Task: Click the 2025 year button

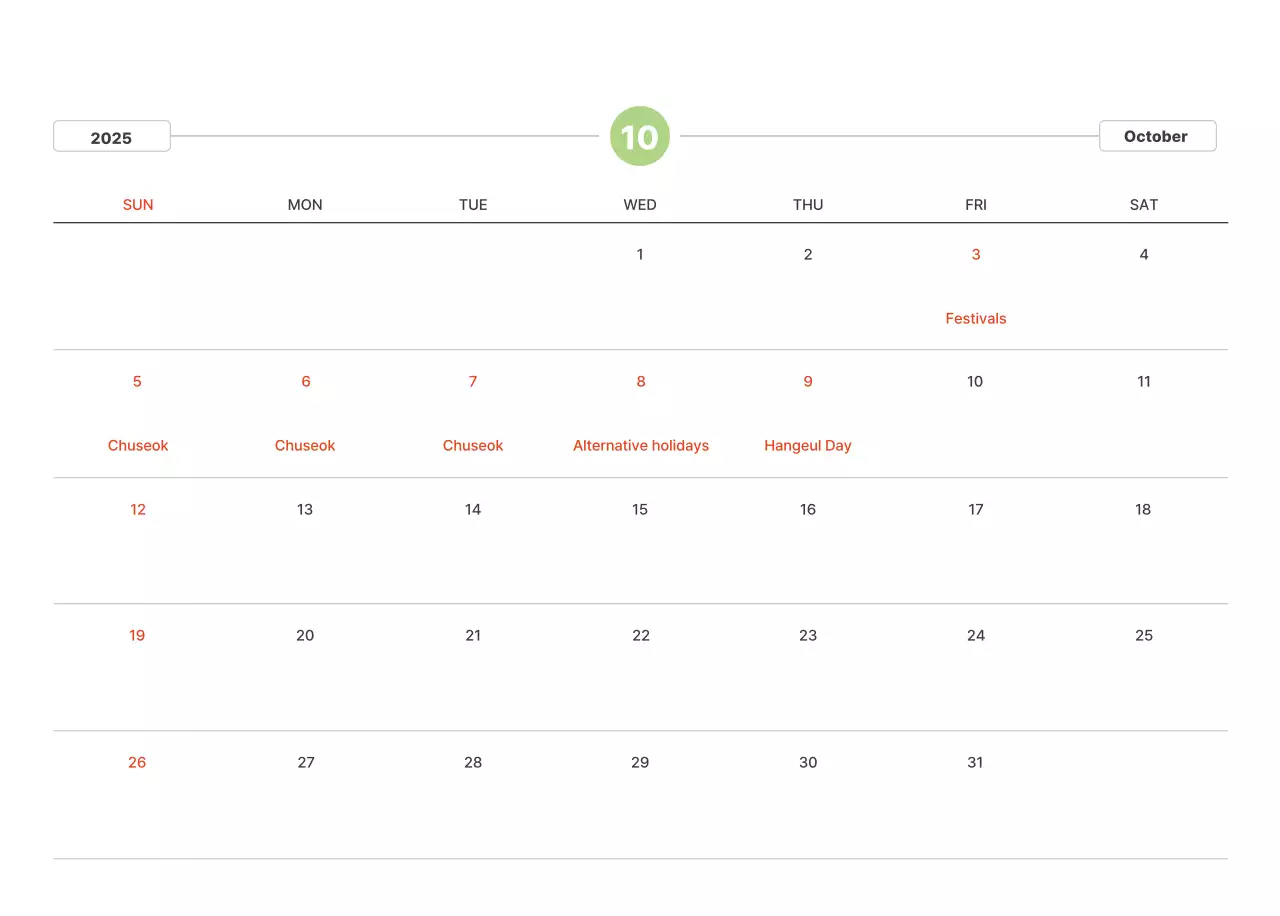Action: coord(111,137)
